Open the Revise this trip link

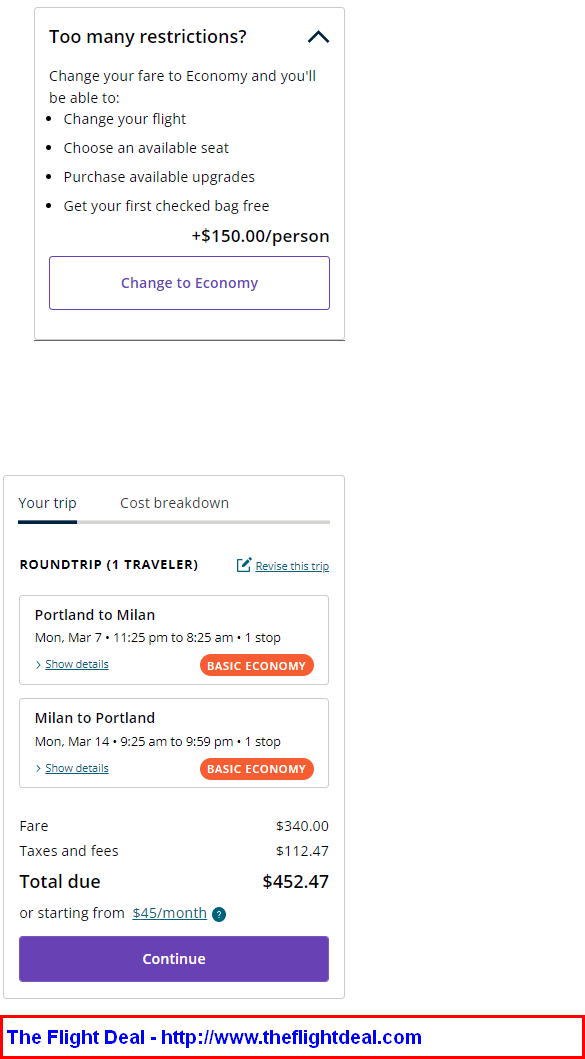pos(292,566)
